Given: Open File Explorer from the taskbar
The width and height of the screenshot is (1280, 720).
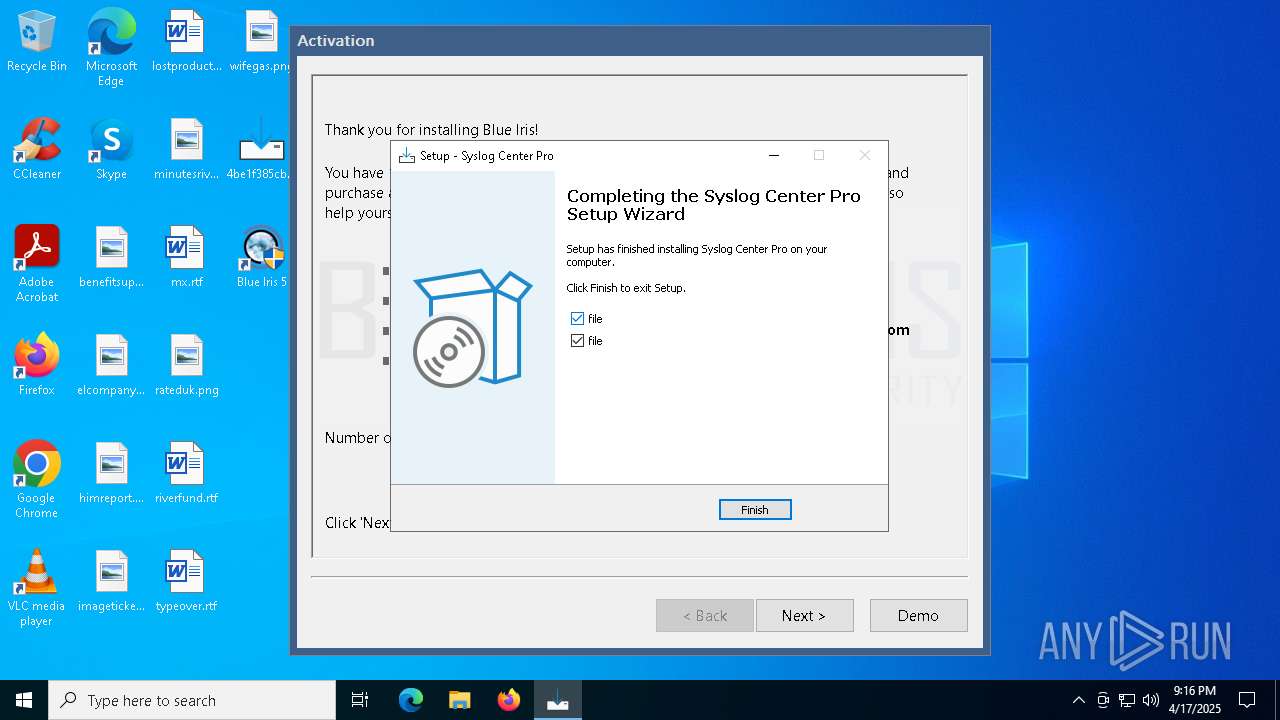Looking at the screenshot, I should (459, 700).
